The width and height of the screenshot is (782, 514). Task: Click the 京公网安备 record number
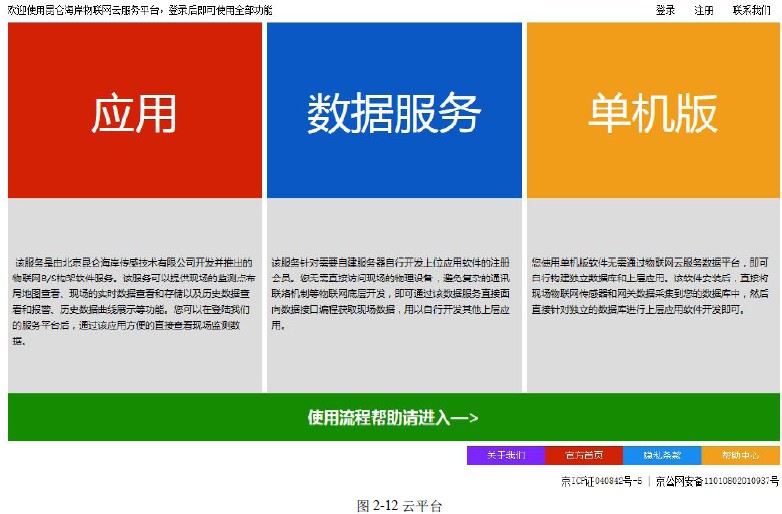click(716, 481)
